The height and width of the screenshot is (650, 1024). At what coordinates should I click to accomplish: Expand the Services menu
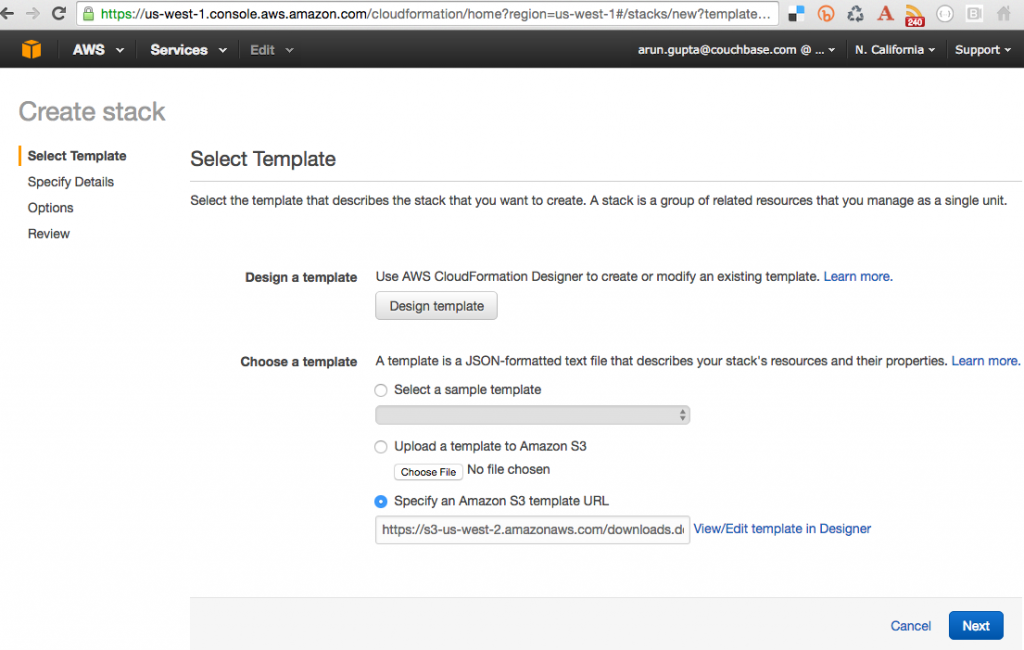(x=188, y=50)
